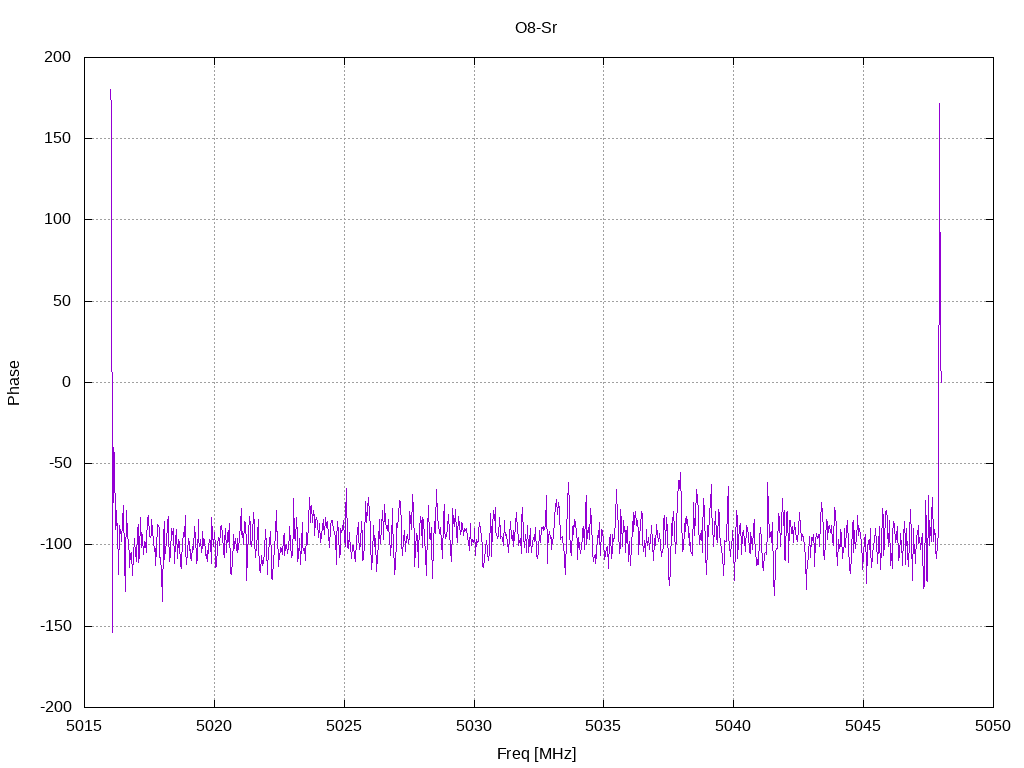Click y-axis tick label 0
1024x768 pixels.
(67, 382)
